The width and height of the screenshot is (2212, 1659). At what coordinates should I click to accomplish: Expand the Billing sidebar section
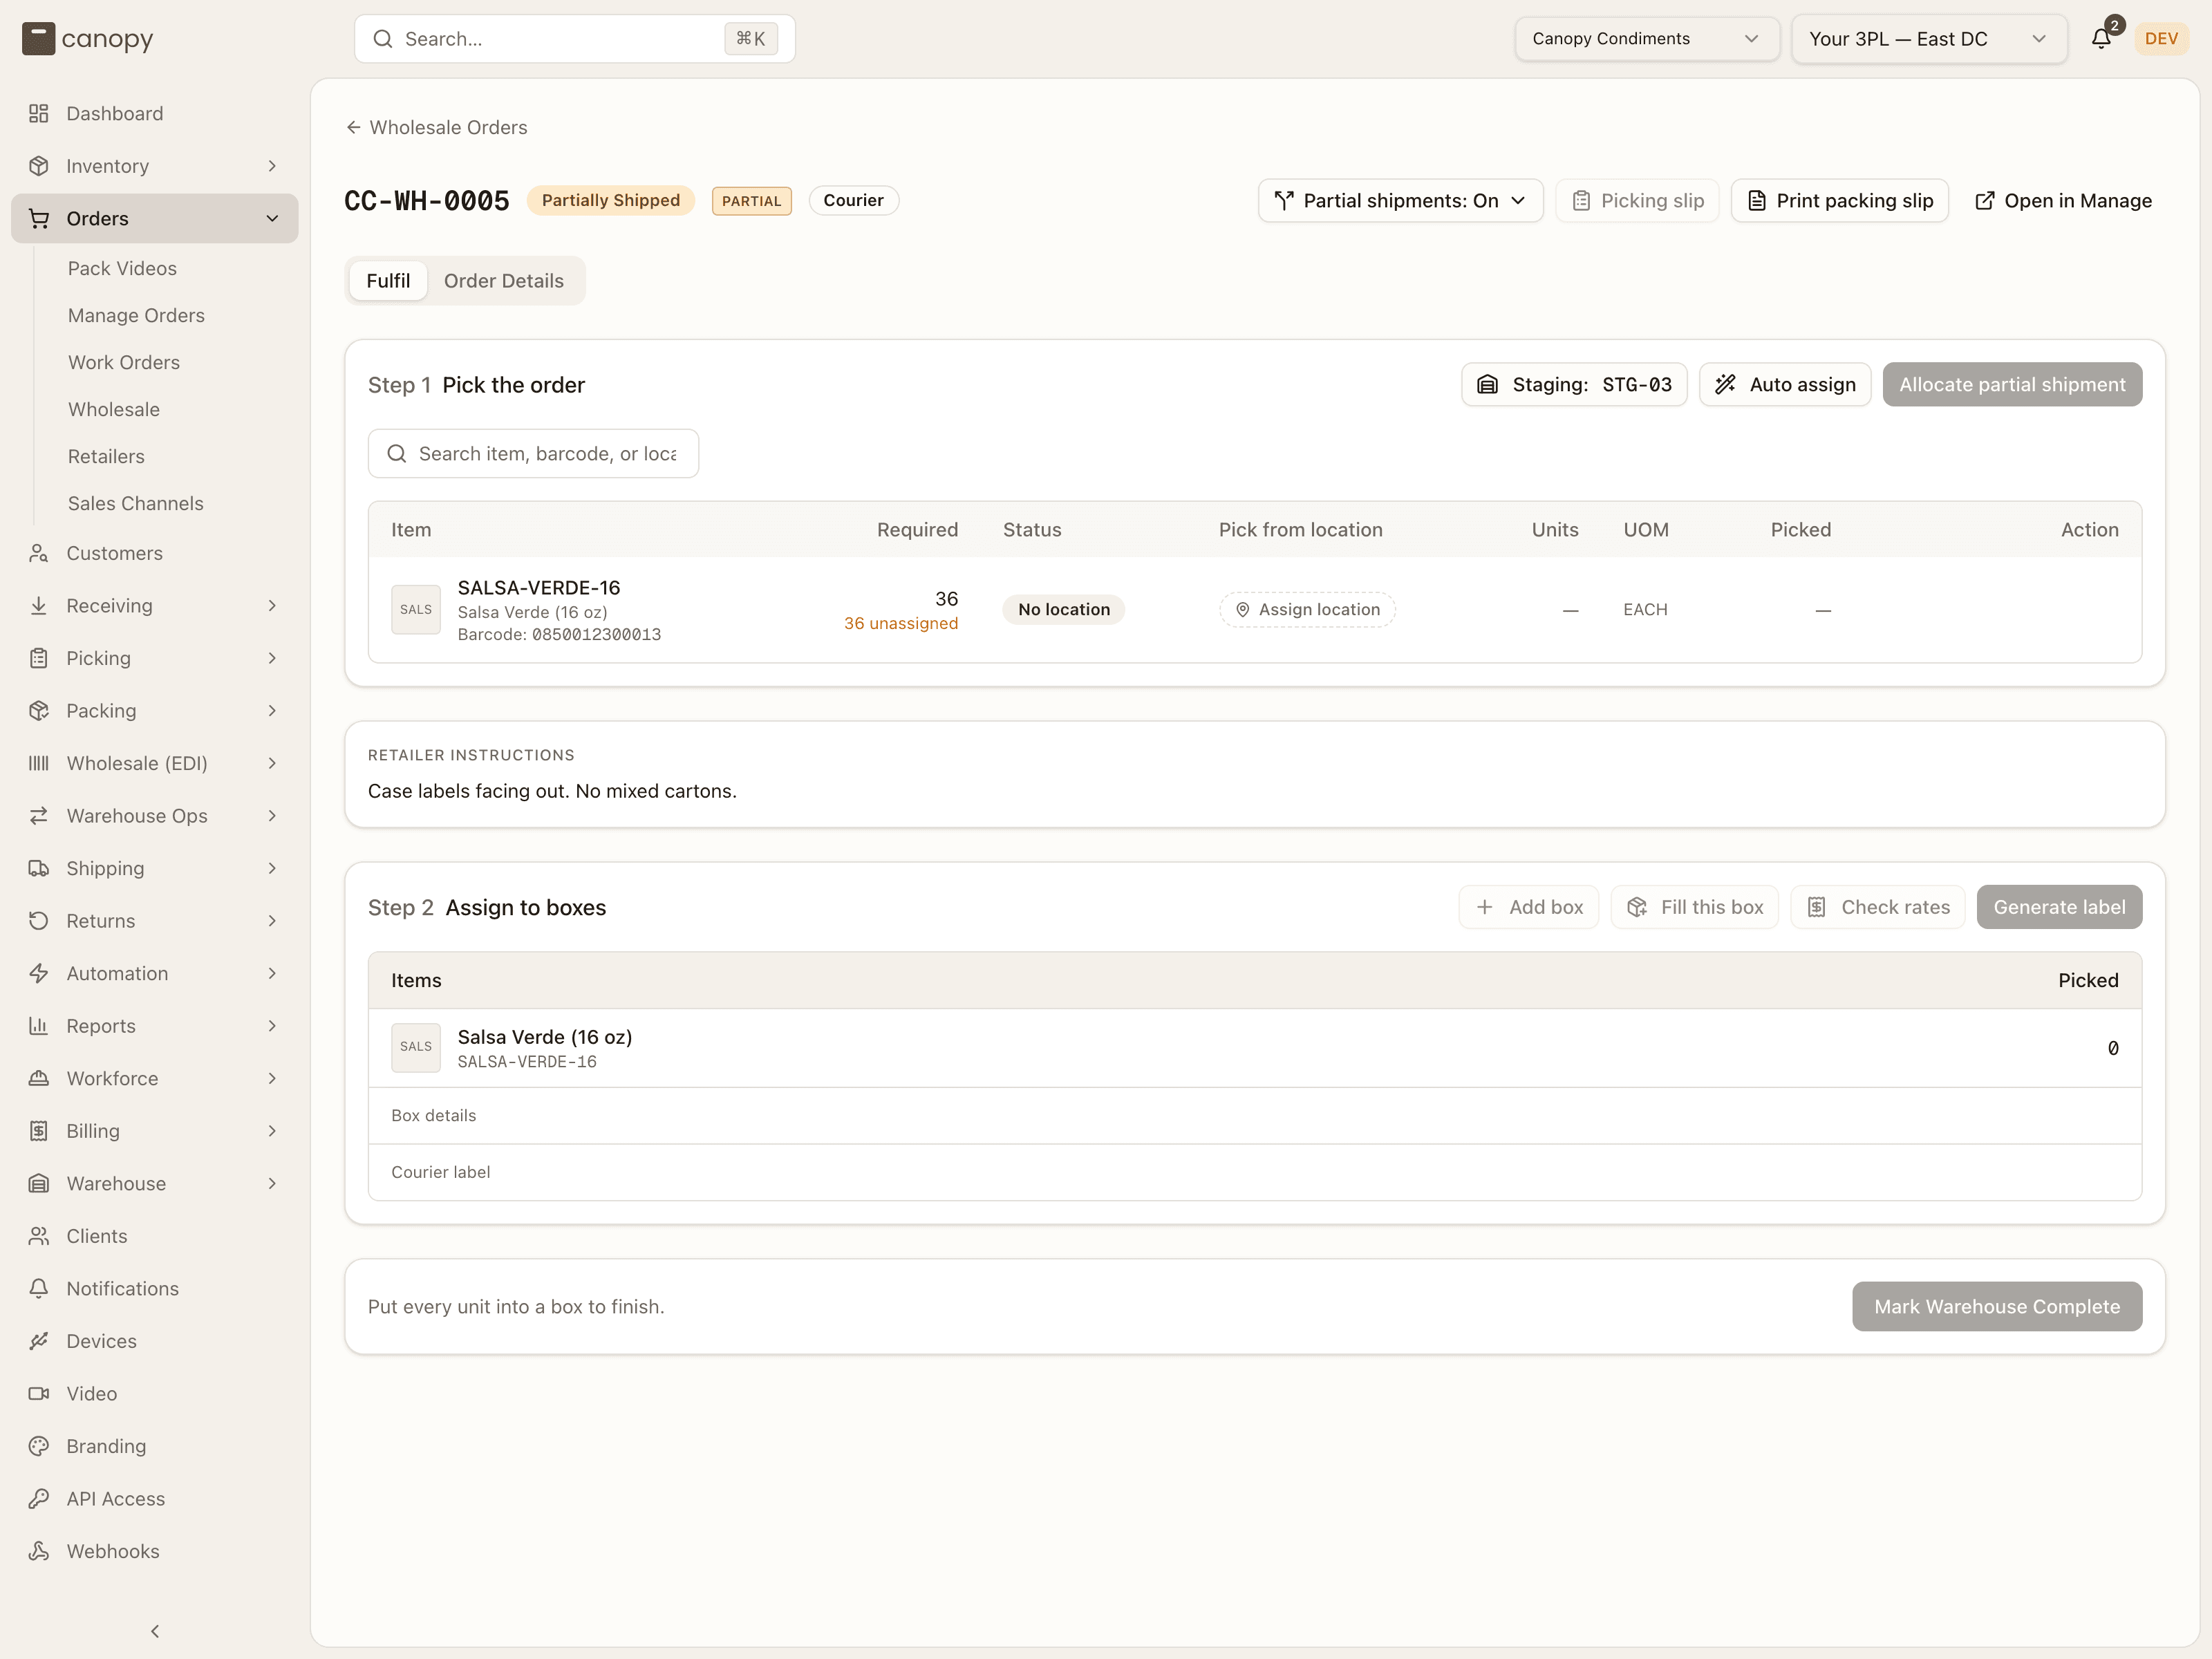tap(155, 1131)
